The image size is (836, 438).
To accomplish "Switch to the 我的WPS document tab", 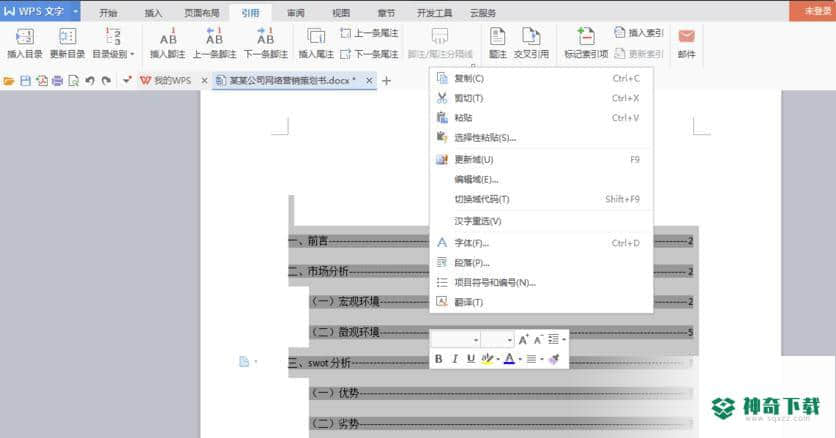I will point(166,80).
